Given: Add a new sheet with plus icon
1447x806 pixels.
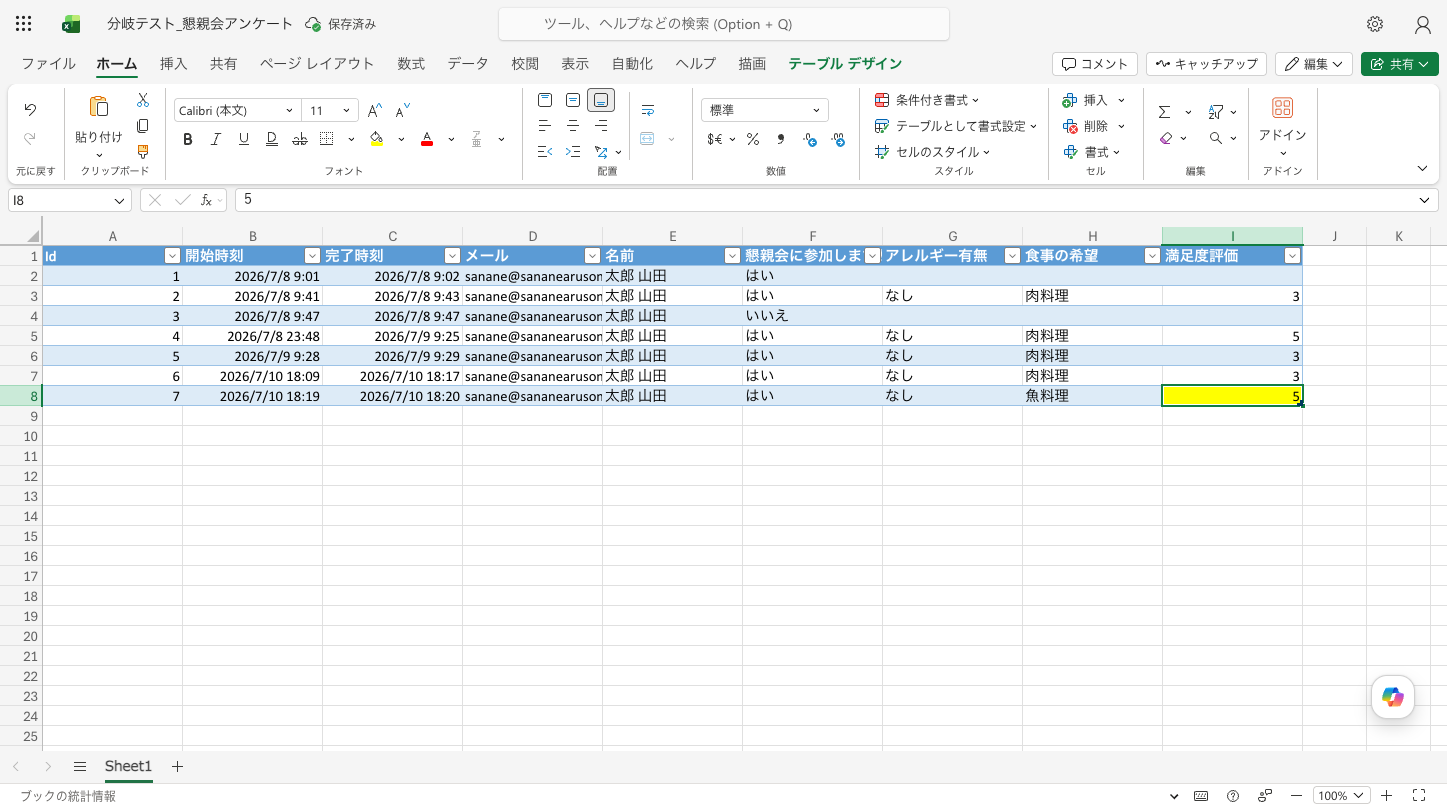Looking at the screenshot, I should pos(178,767).
